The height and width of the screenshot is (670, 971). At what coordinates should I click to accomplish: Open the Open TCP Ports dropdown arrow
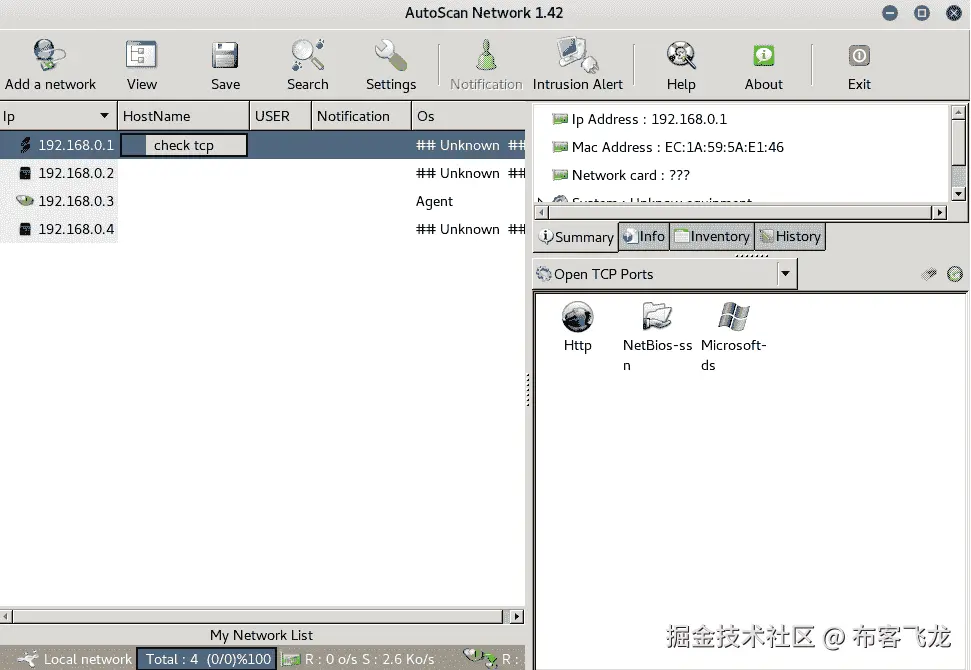785,274
